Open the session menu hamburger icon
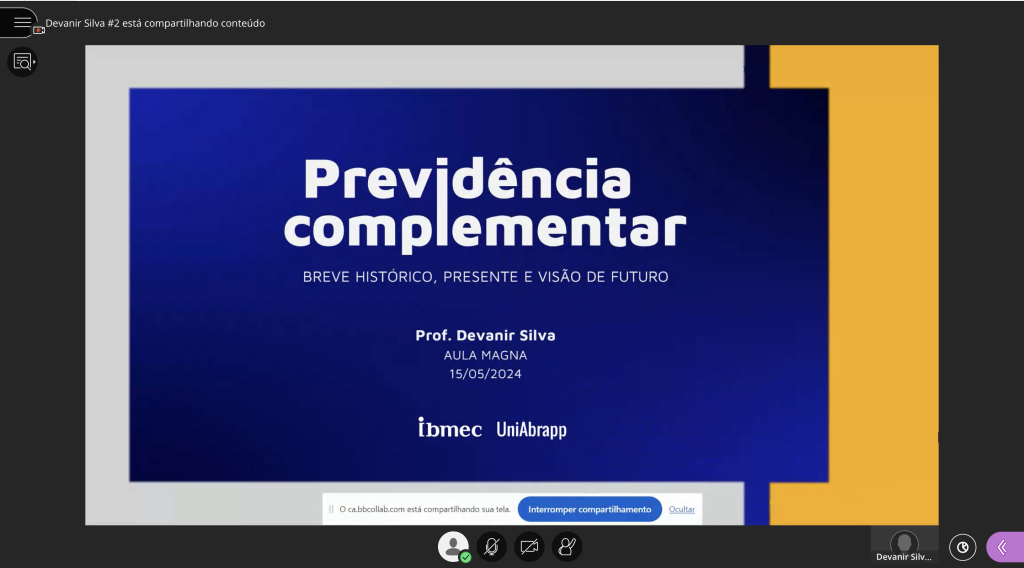1024x568 pixels. tap(22, 23)
